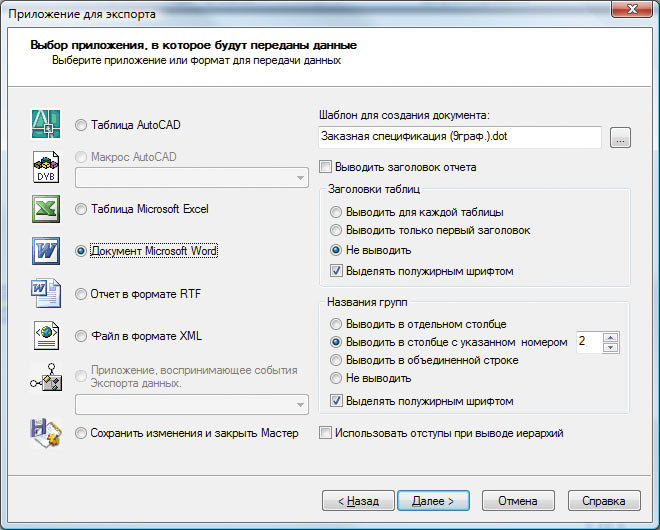Image resolution: width=660 pixels, height=530 pixels.
Task: Select 'Таблица Microsoft Excel' radio option
Action: [82, 209]
